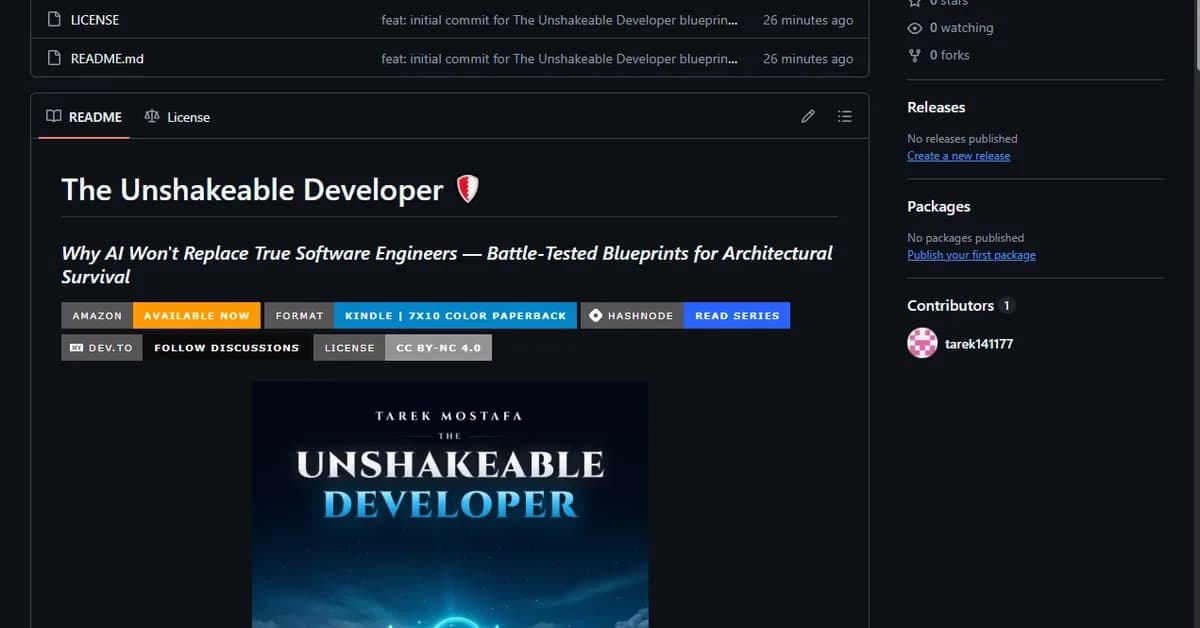Click the Hashnode logo icon in badge
The height and width of the screenshot is (628, 1200).
pos(596,316)
